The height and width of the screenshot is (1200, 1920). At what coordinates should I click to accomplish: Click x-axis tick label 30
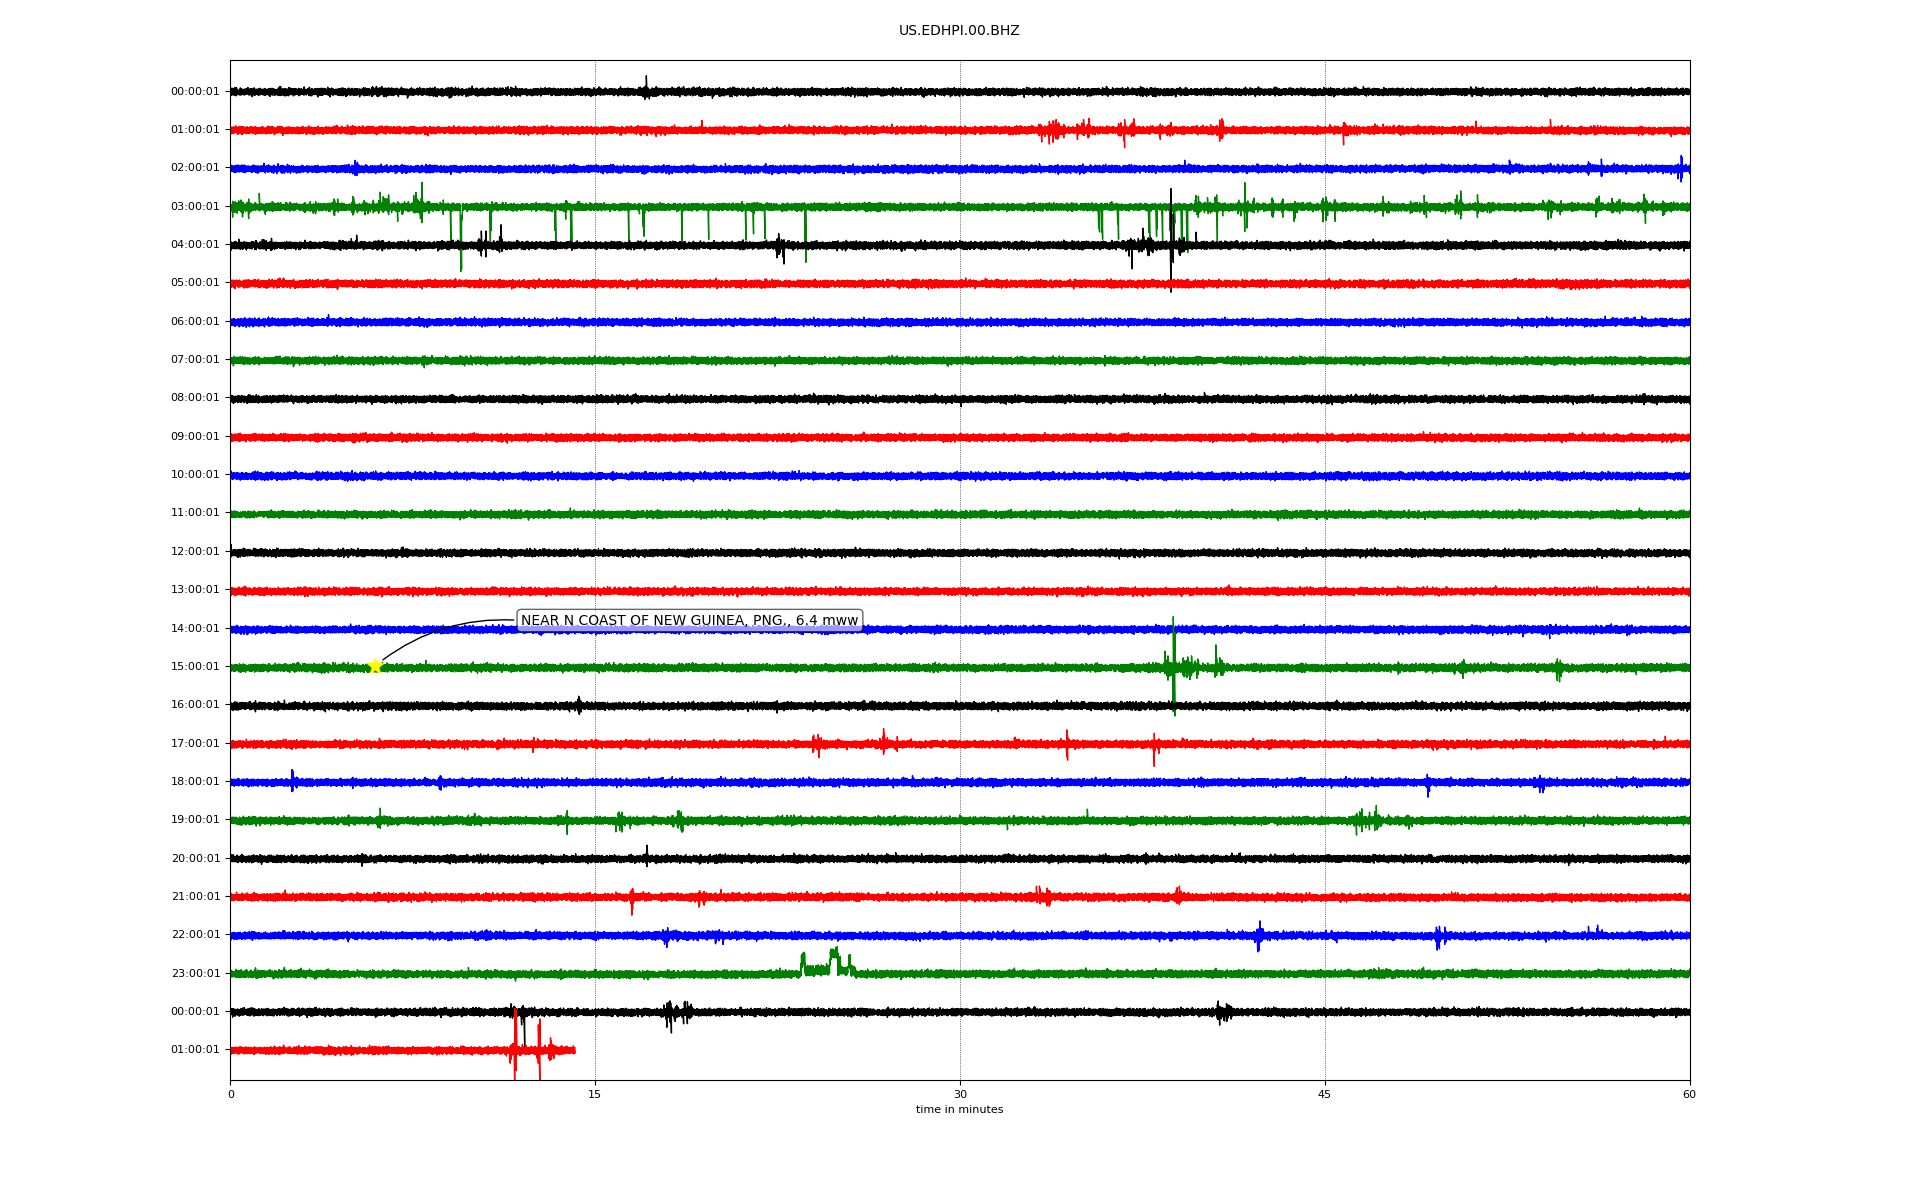[x=960, y=1094]
